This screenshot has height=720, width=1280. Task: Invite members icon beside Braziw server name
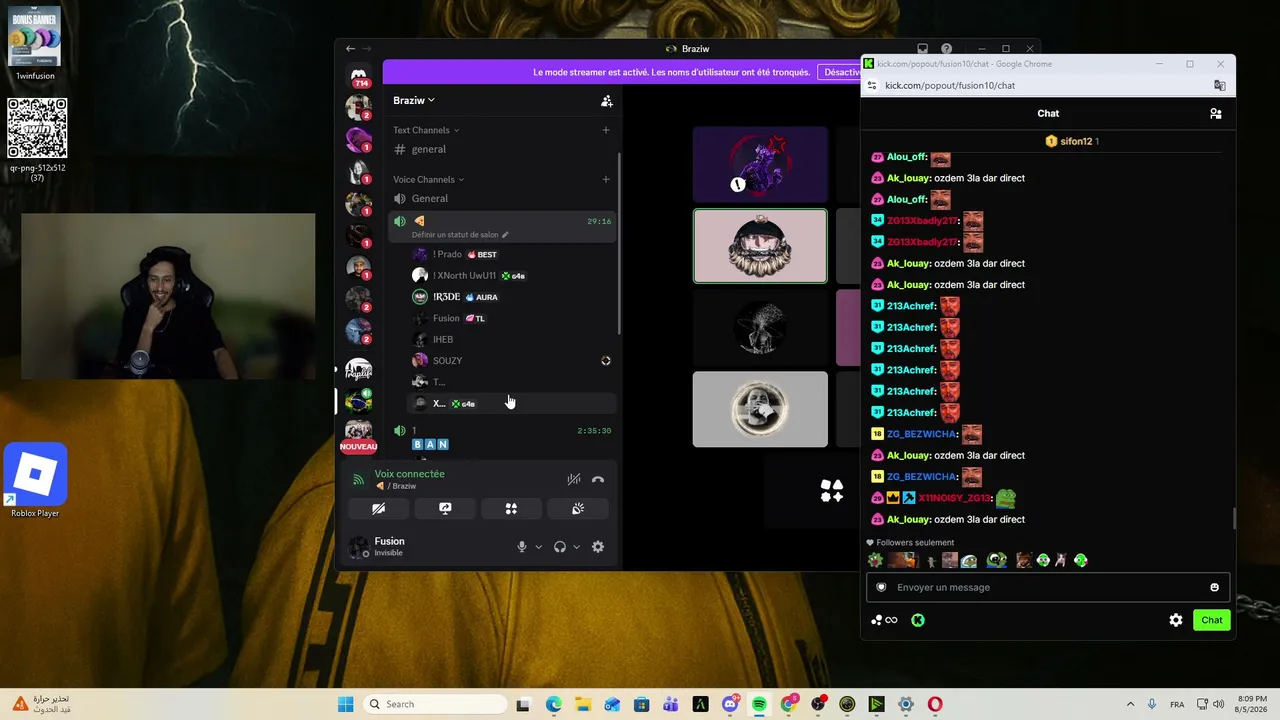click(606, 101)
